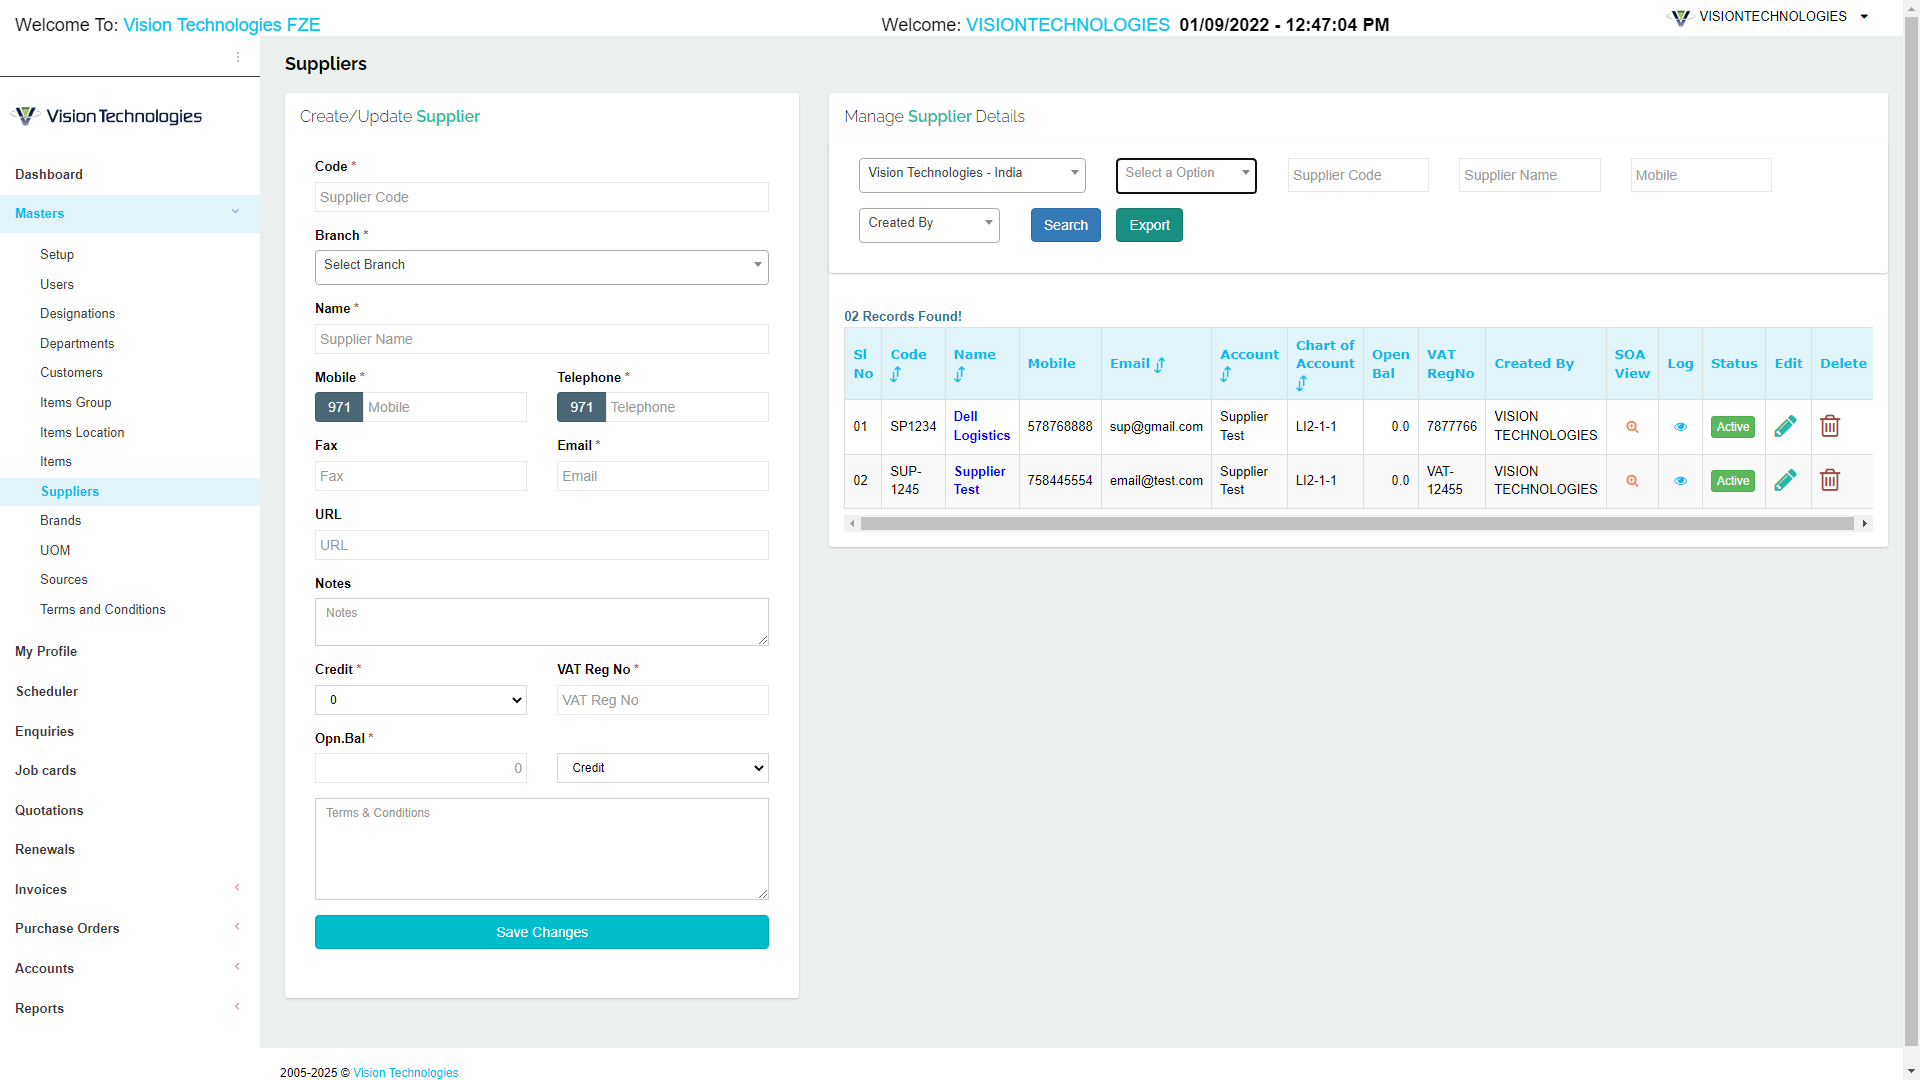
Task: Open the Quotations sidebar menu item
Action: [49, 810]
